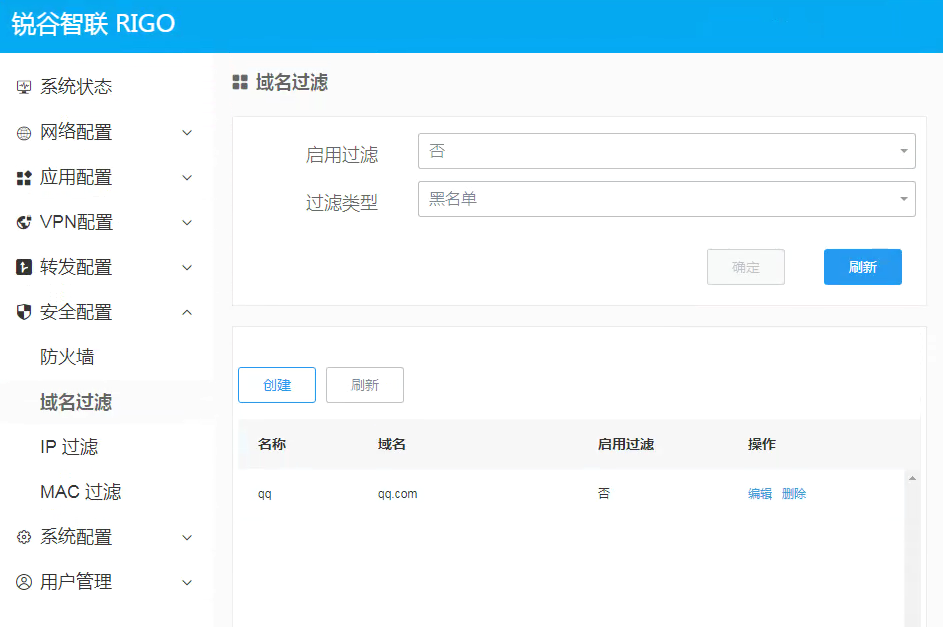Click the blue 刷新 button
Image resolution: width=943 pixels, height=627 pixels.
pos(862,267)
